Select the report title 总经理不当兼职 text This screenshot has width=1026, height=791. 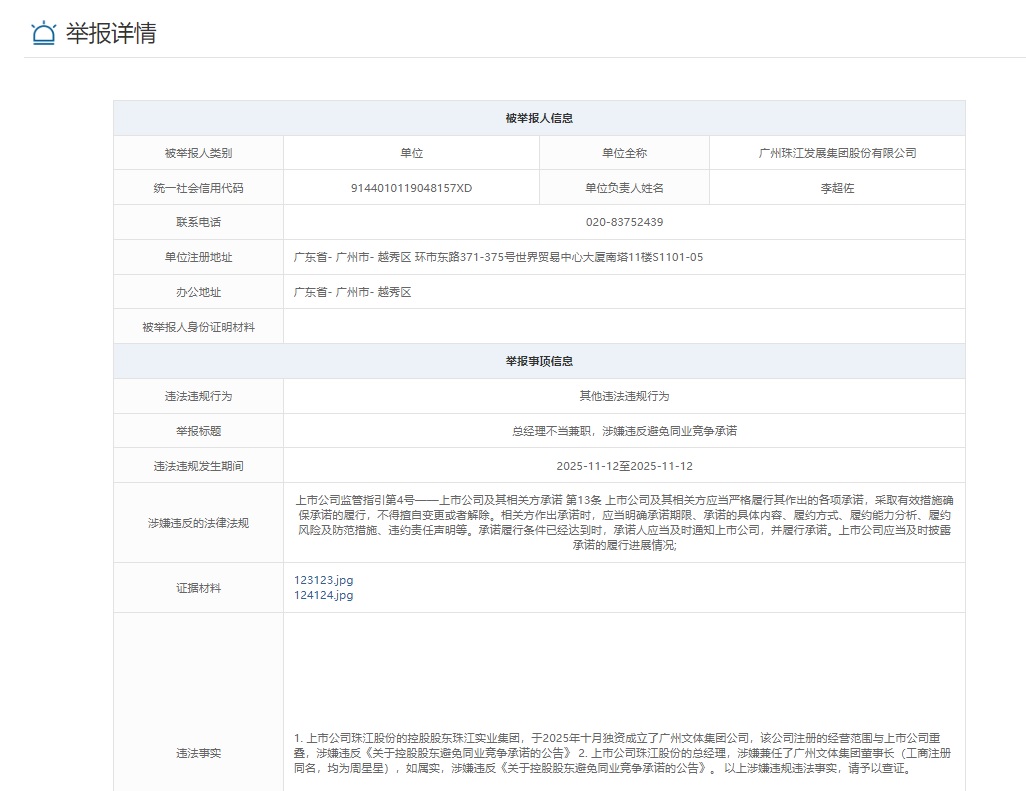coord(624,431)
